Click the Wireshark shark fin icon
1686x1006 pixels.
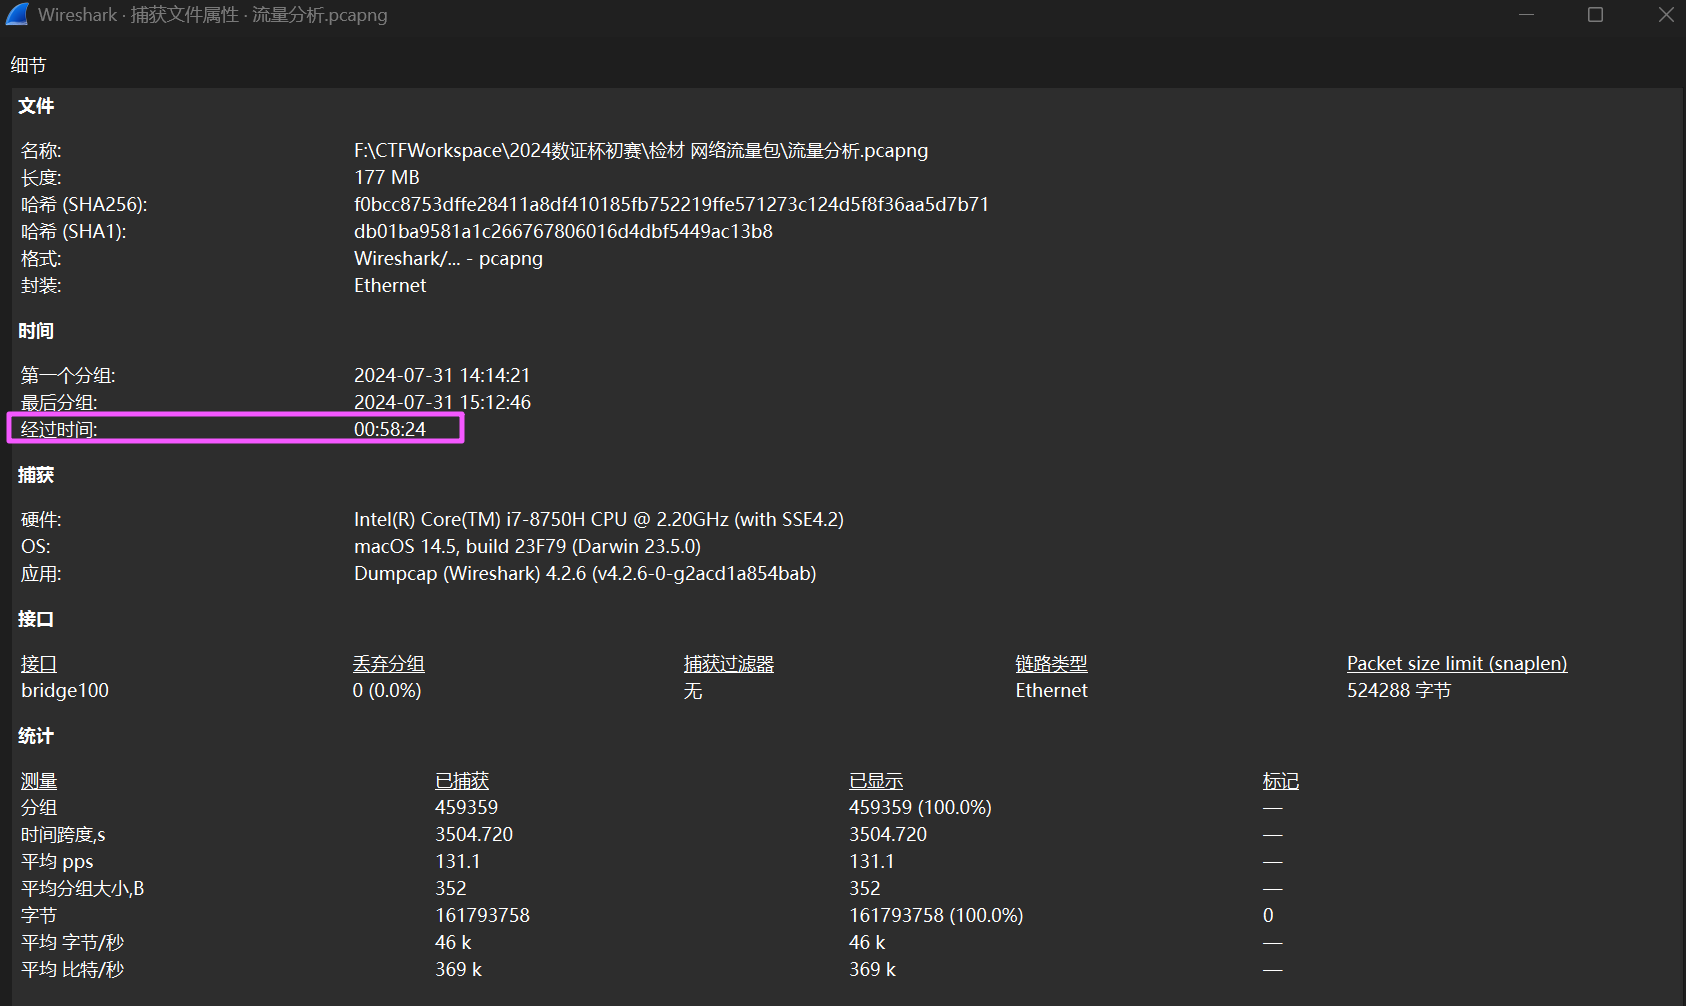17,14
